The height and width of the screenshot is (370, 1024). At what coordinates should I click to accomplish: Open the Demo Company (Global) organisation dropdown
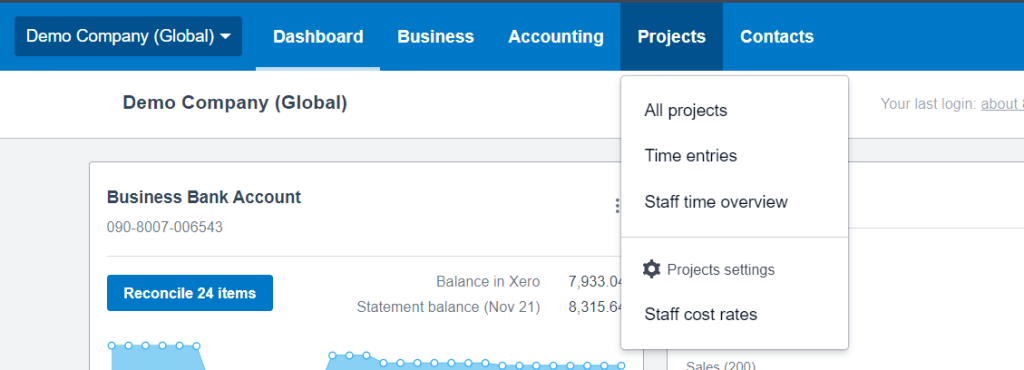click(128, 37)
